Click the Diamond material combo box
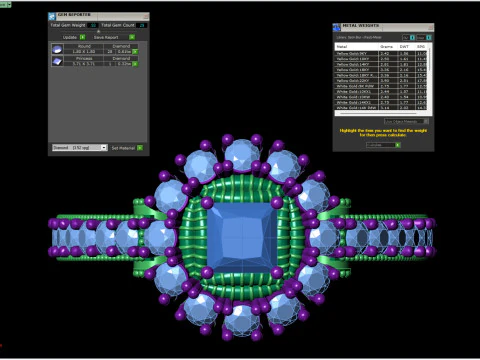 point(79,148)
